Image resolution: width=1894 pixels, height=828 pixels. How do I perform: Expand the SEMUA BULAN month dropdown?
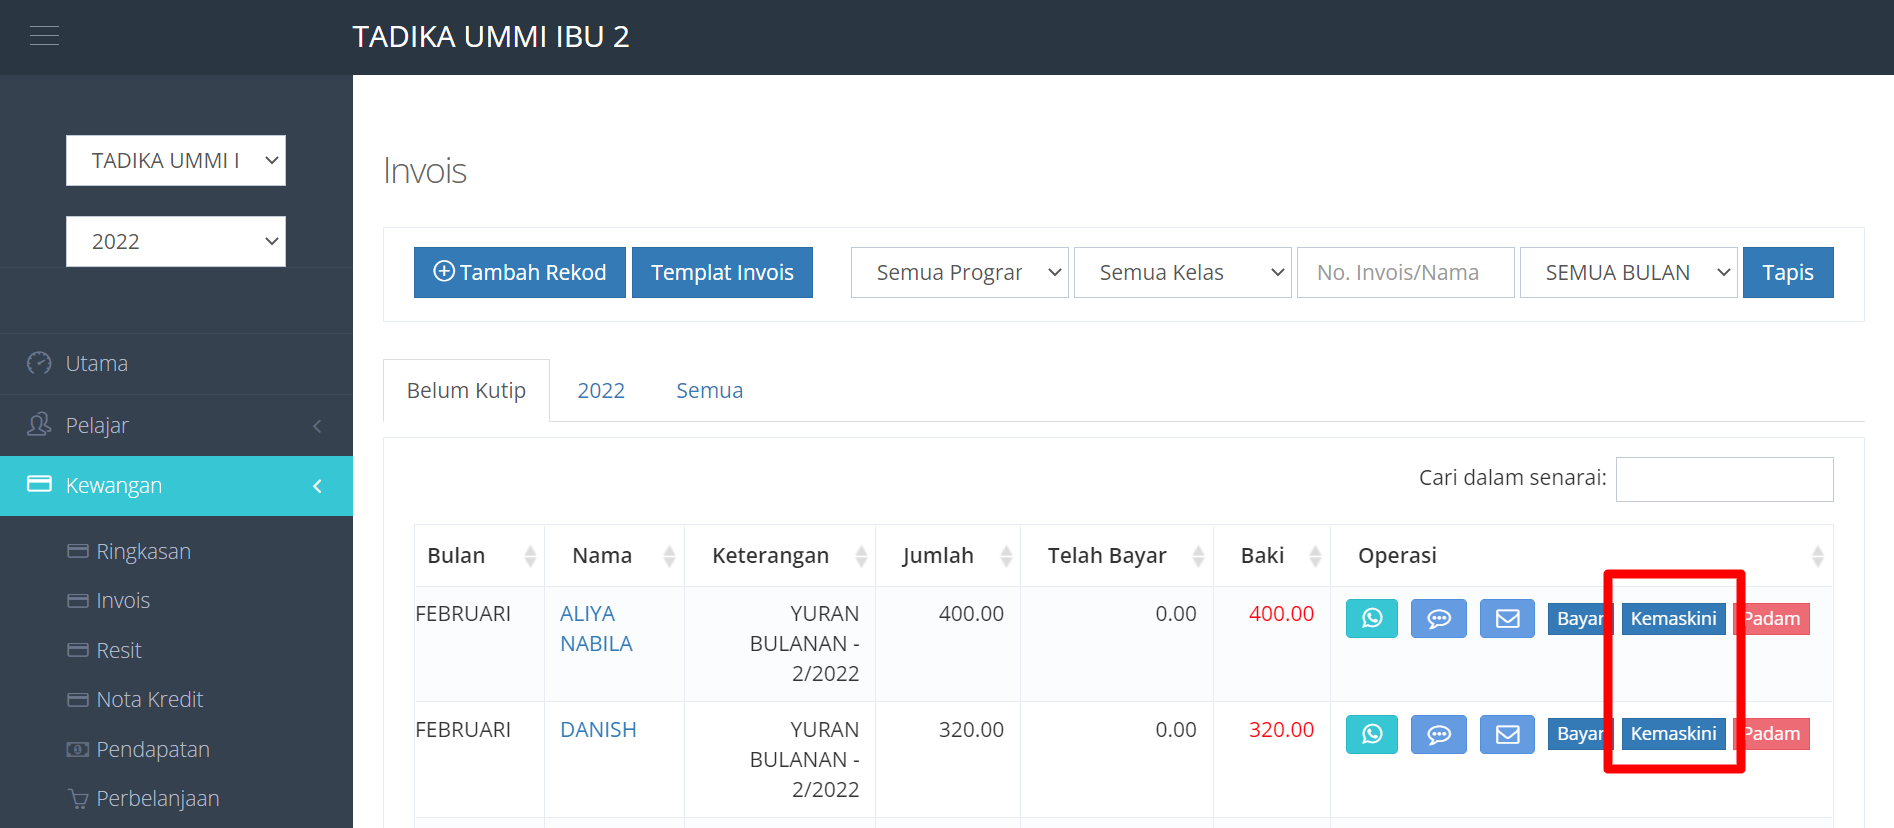point(1628,273)
